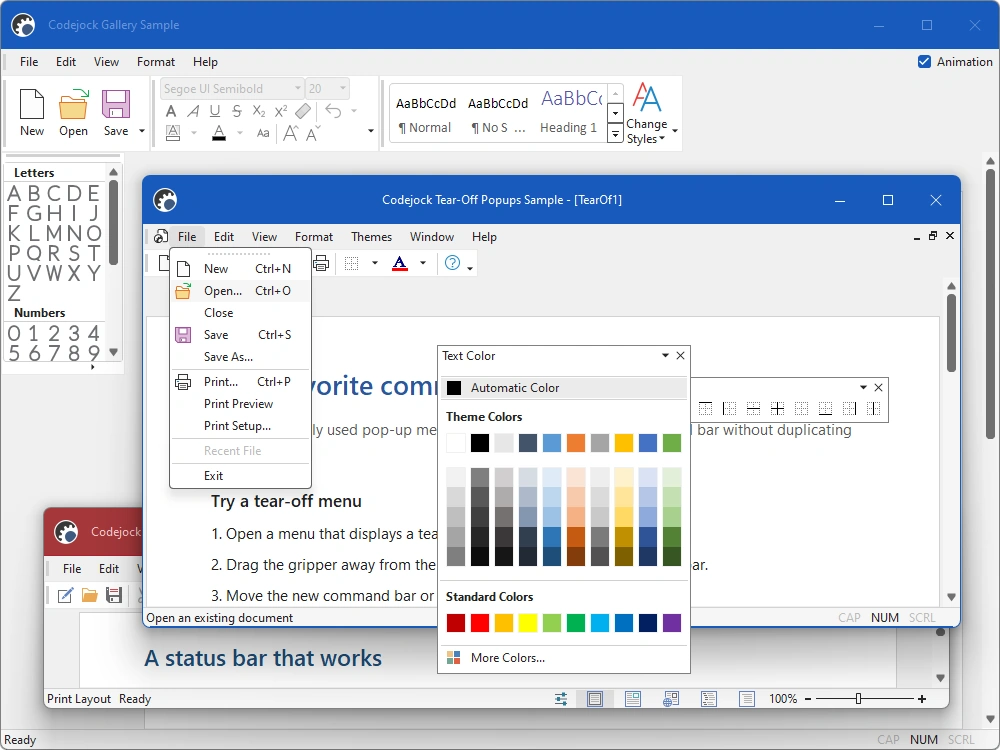Expand the font color dropdown arrow in Gallery toolbar
The image size is (1000, 750).
(240, 133)
